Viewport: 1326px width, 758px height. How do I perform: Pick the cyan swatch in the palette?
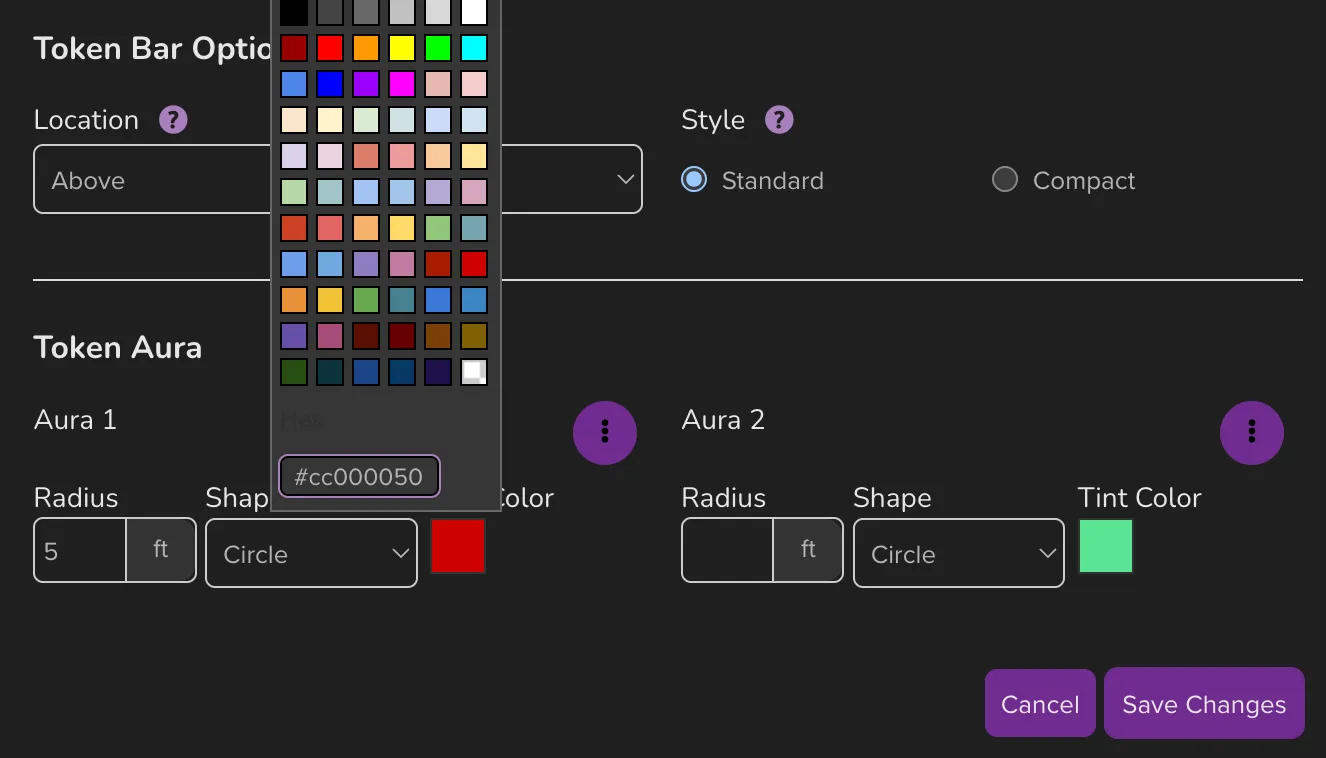coord(474,48)
